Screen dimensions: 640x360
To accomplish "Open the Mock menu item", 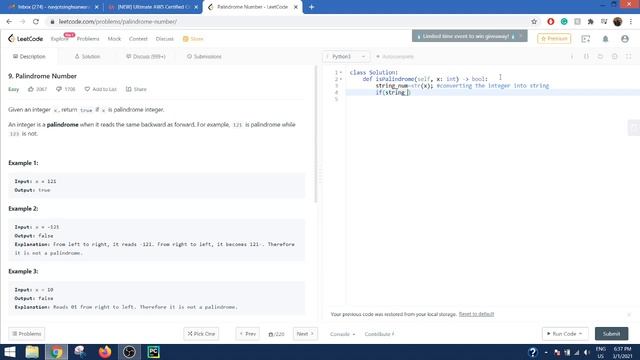I will point(114,39).
